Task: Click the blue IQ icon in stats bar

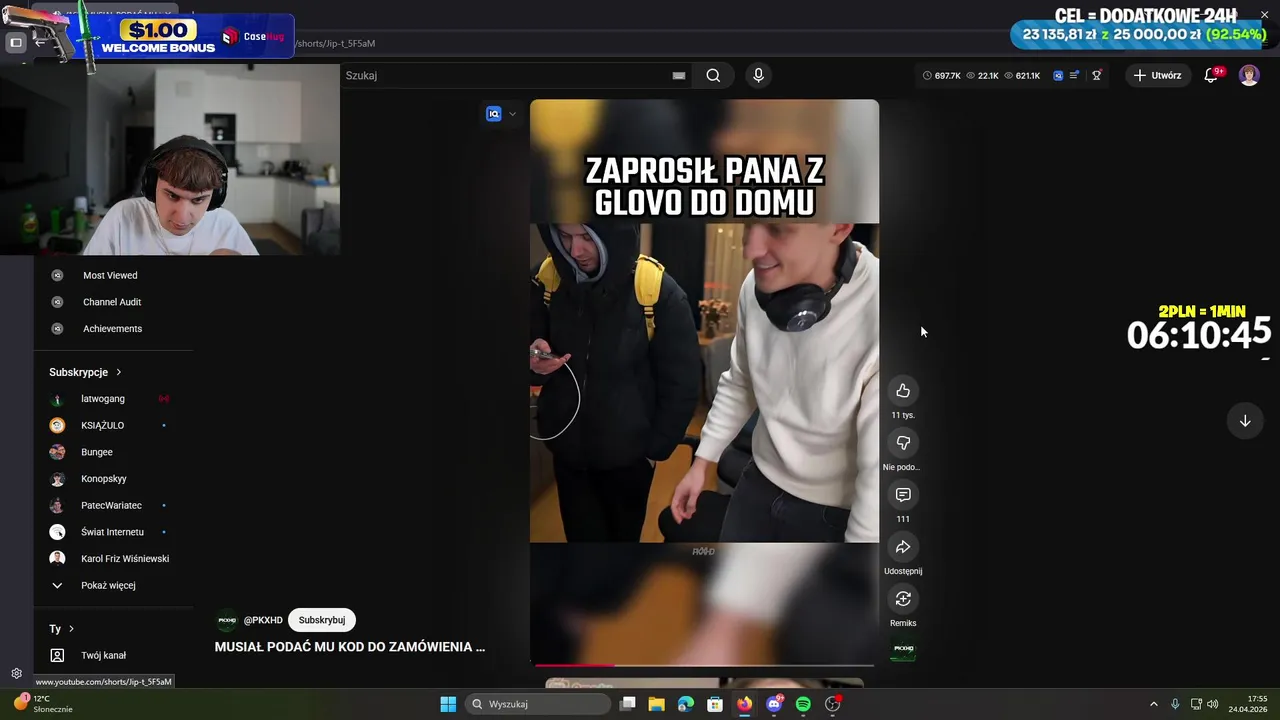Action: (1058, 75)
